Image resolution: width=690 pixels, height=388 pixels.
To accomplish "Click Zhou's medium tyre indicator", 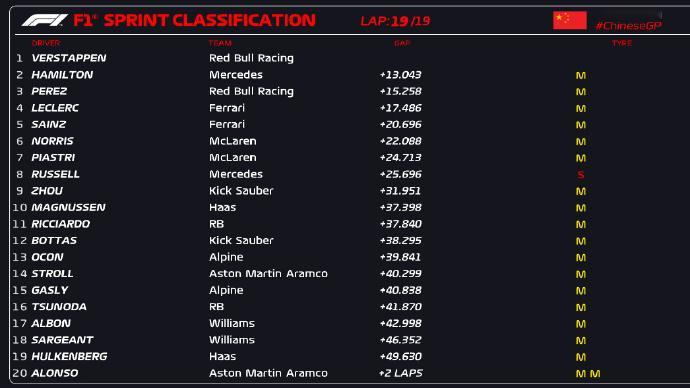I will 580,191.
